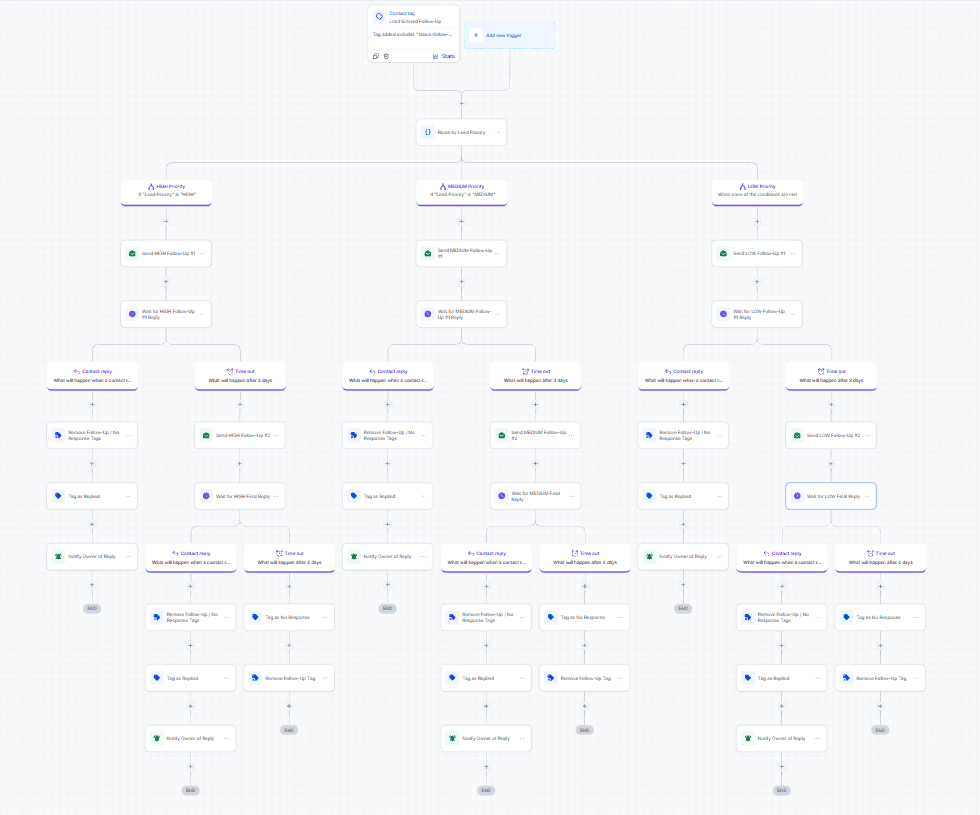
Task: Add a step directly below the MEDIUM Priority condition
Action: pos(462,221)
